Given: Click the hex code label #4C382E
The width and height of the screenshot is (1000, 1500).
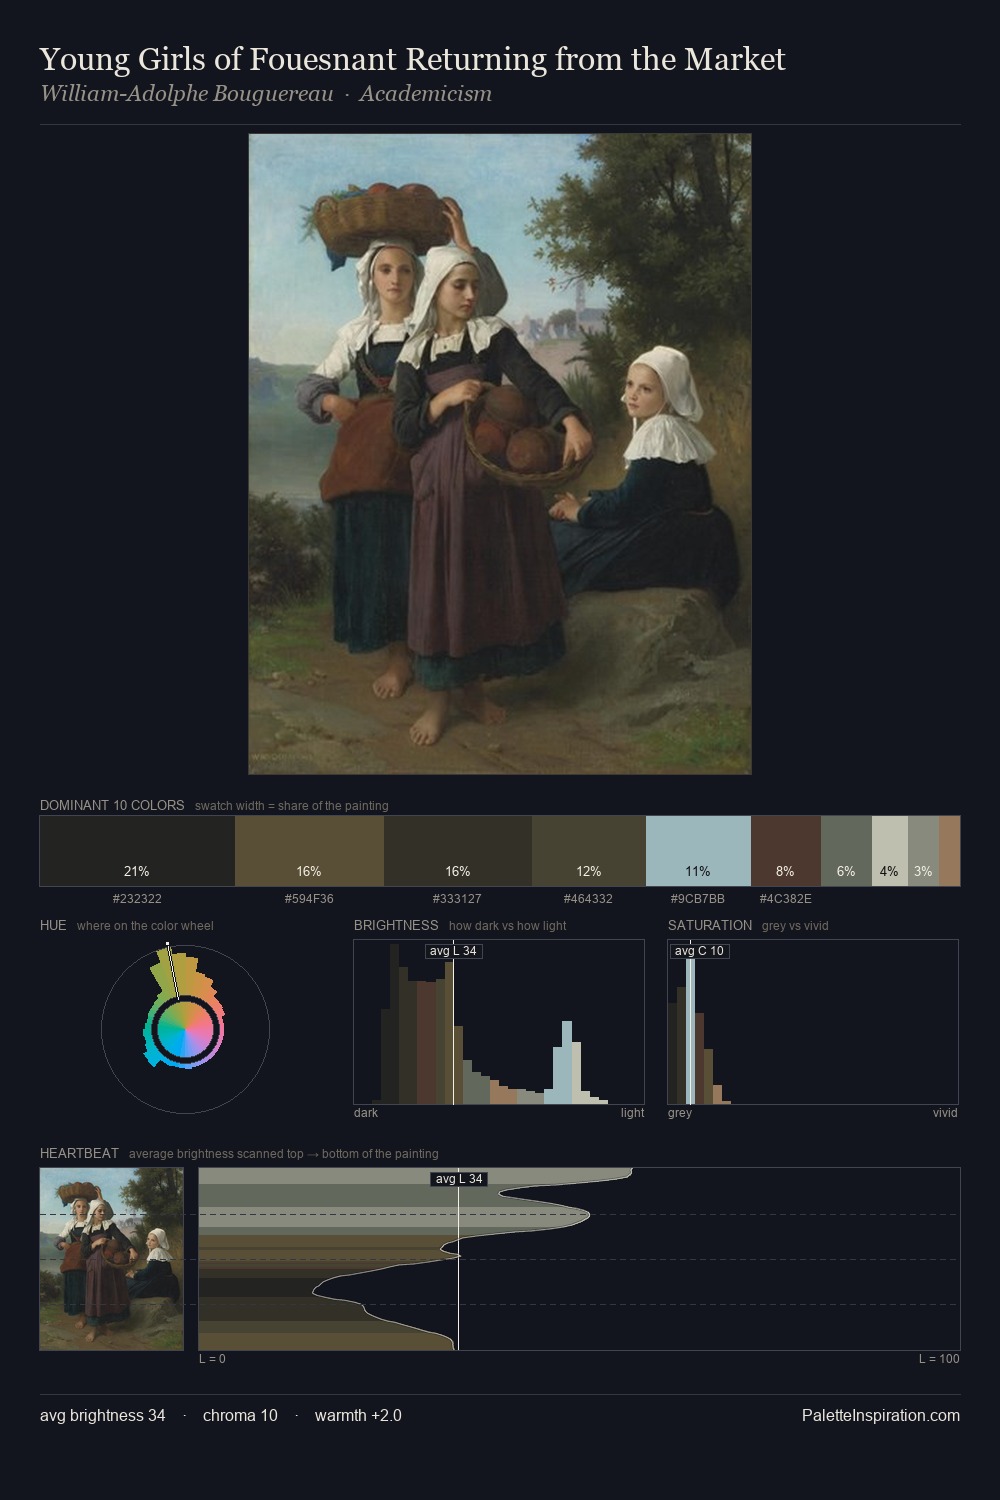Looking at the screenshot, I should 786,899.
